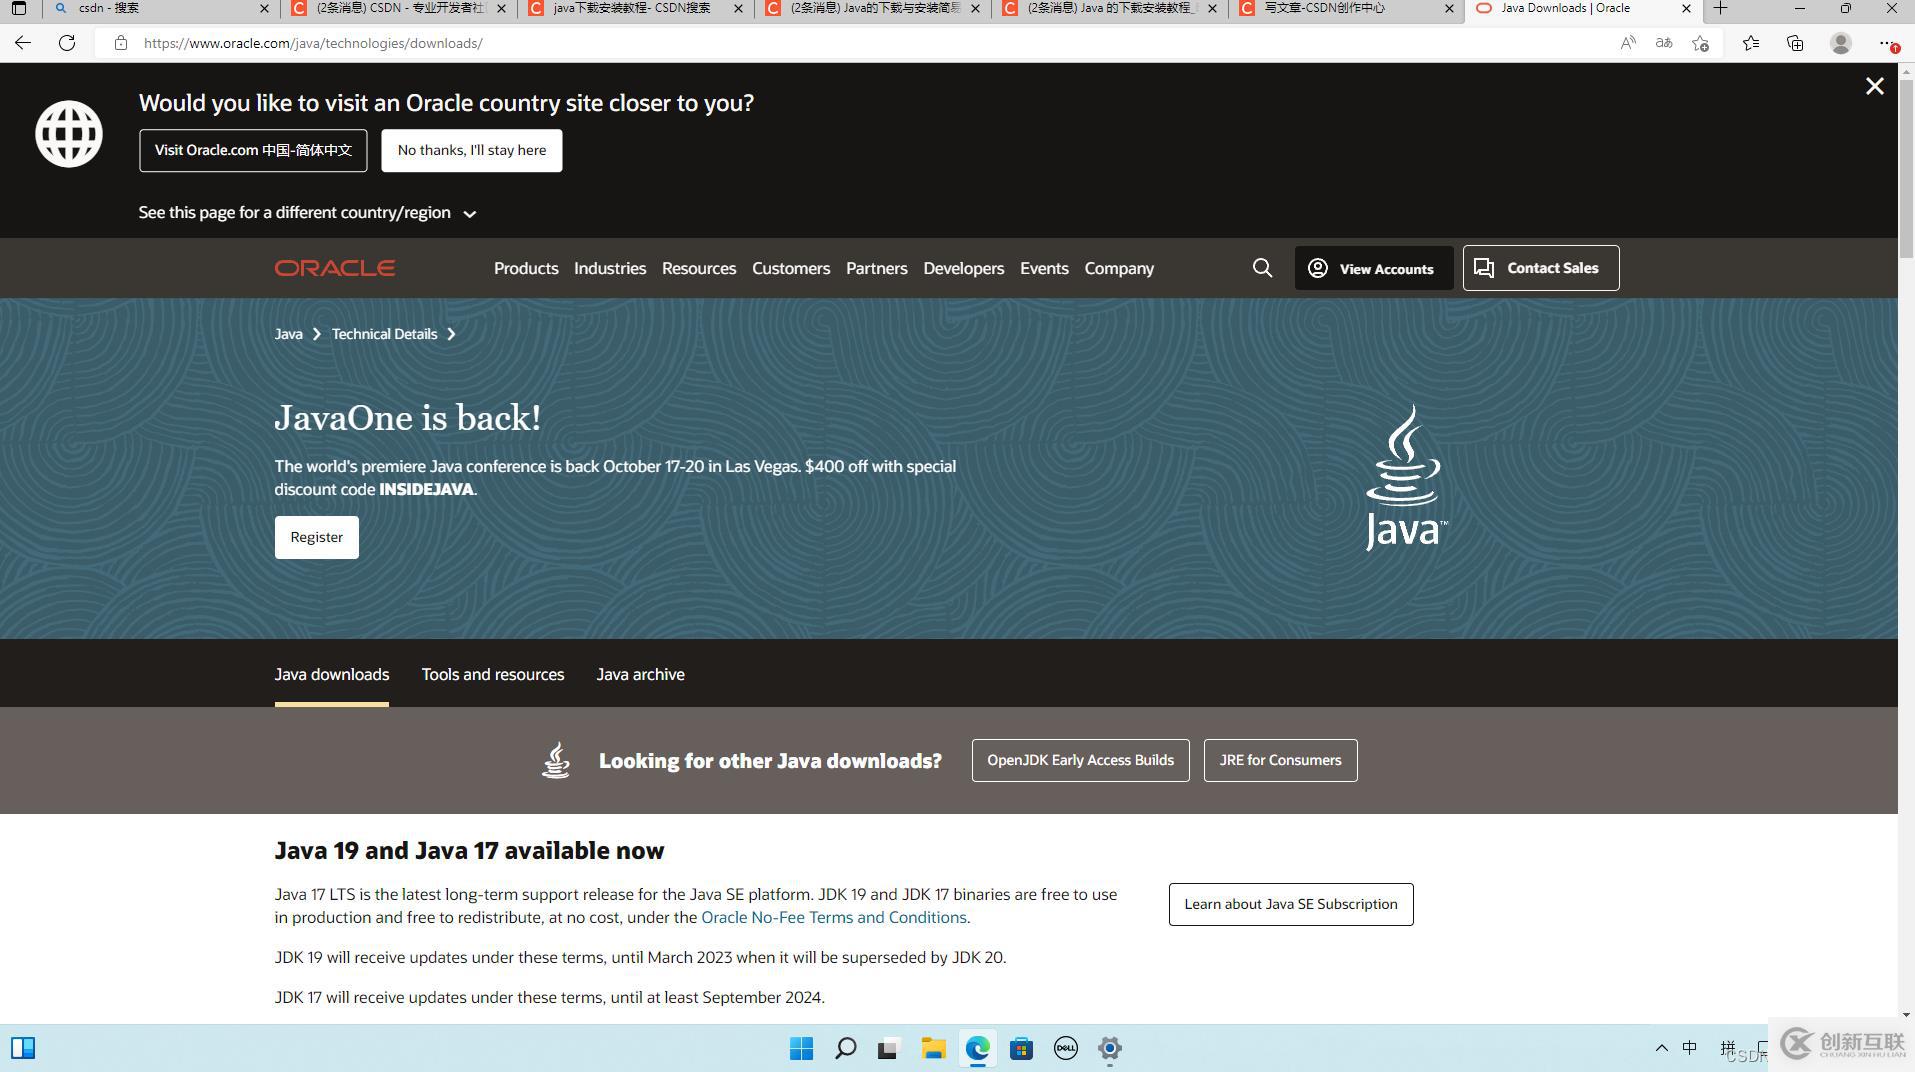Open the Dell app from the taskbar
Image resolution: width=1915 pixels, height=1072 pixels.
1066,1048
